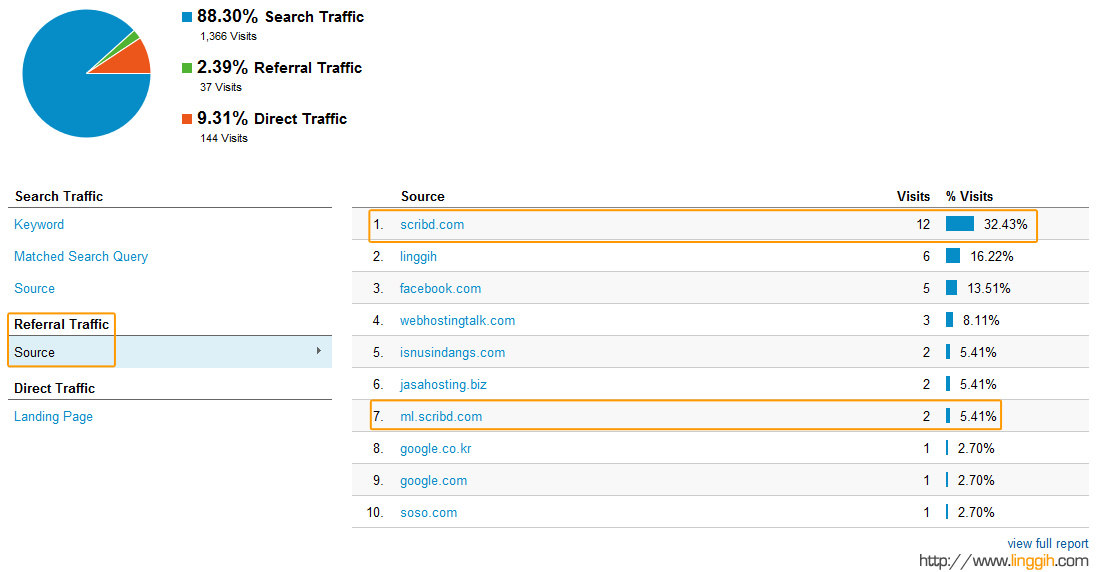Open facebook.com referral source
Image resolution: width=1096 pixels, height=572 pixels.
pyautogui.click(x=440, y=289)
